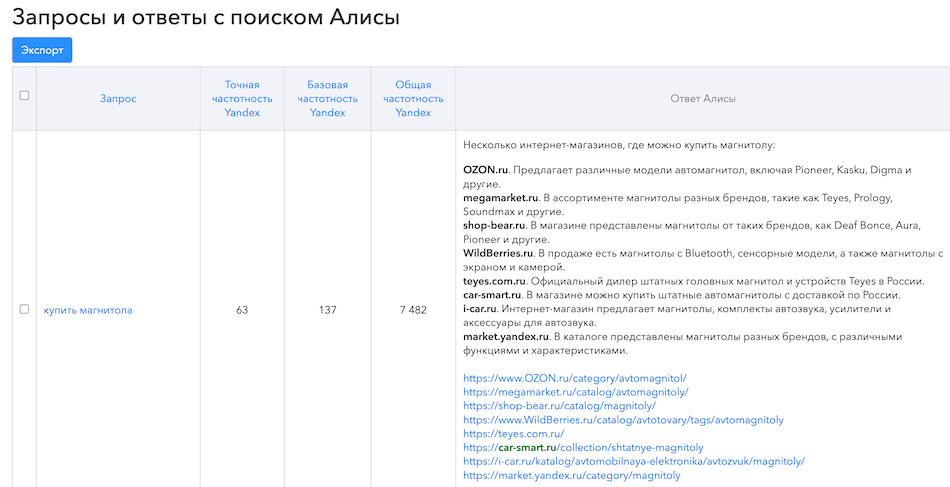Viewport: 950px width, 487px height.
Task: Click the blue Экспорт button
Action: click(42, 50)
